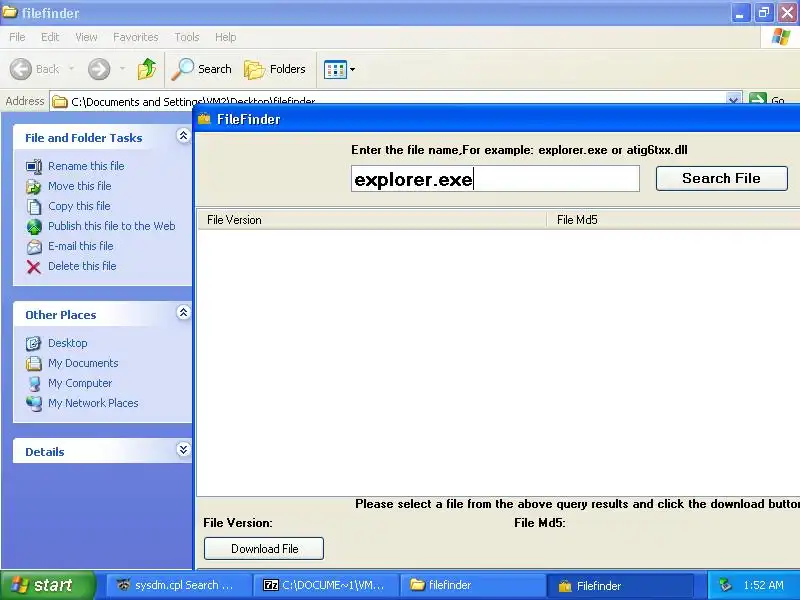Click the system tray network icon
This screenshot has width=800, height=600.
point(725,585)
